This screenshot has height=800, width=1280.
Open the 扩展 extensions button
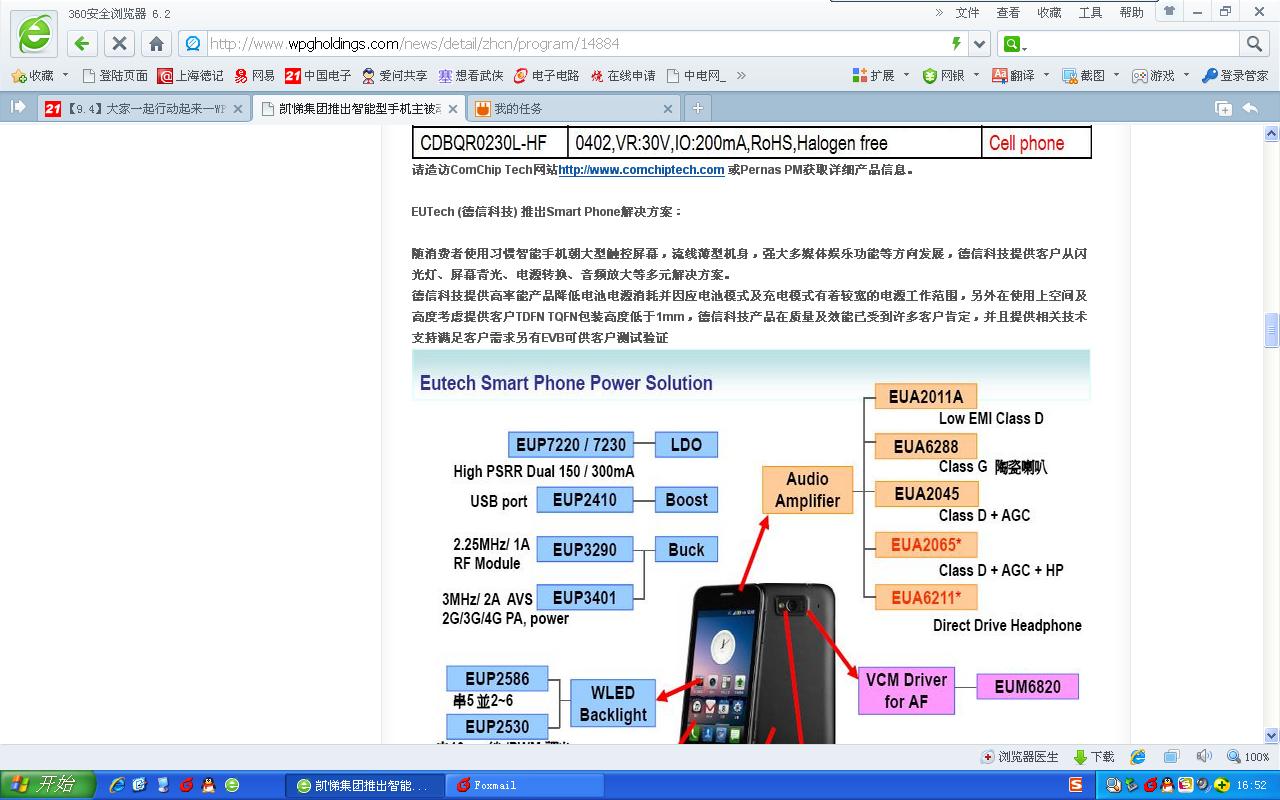point(874,75)
